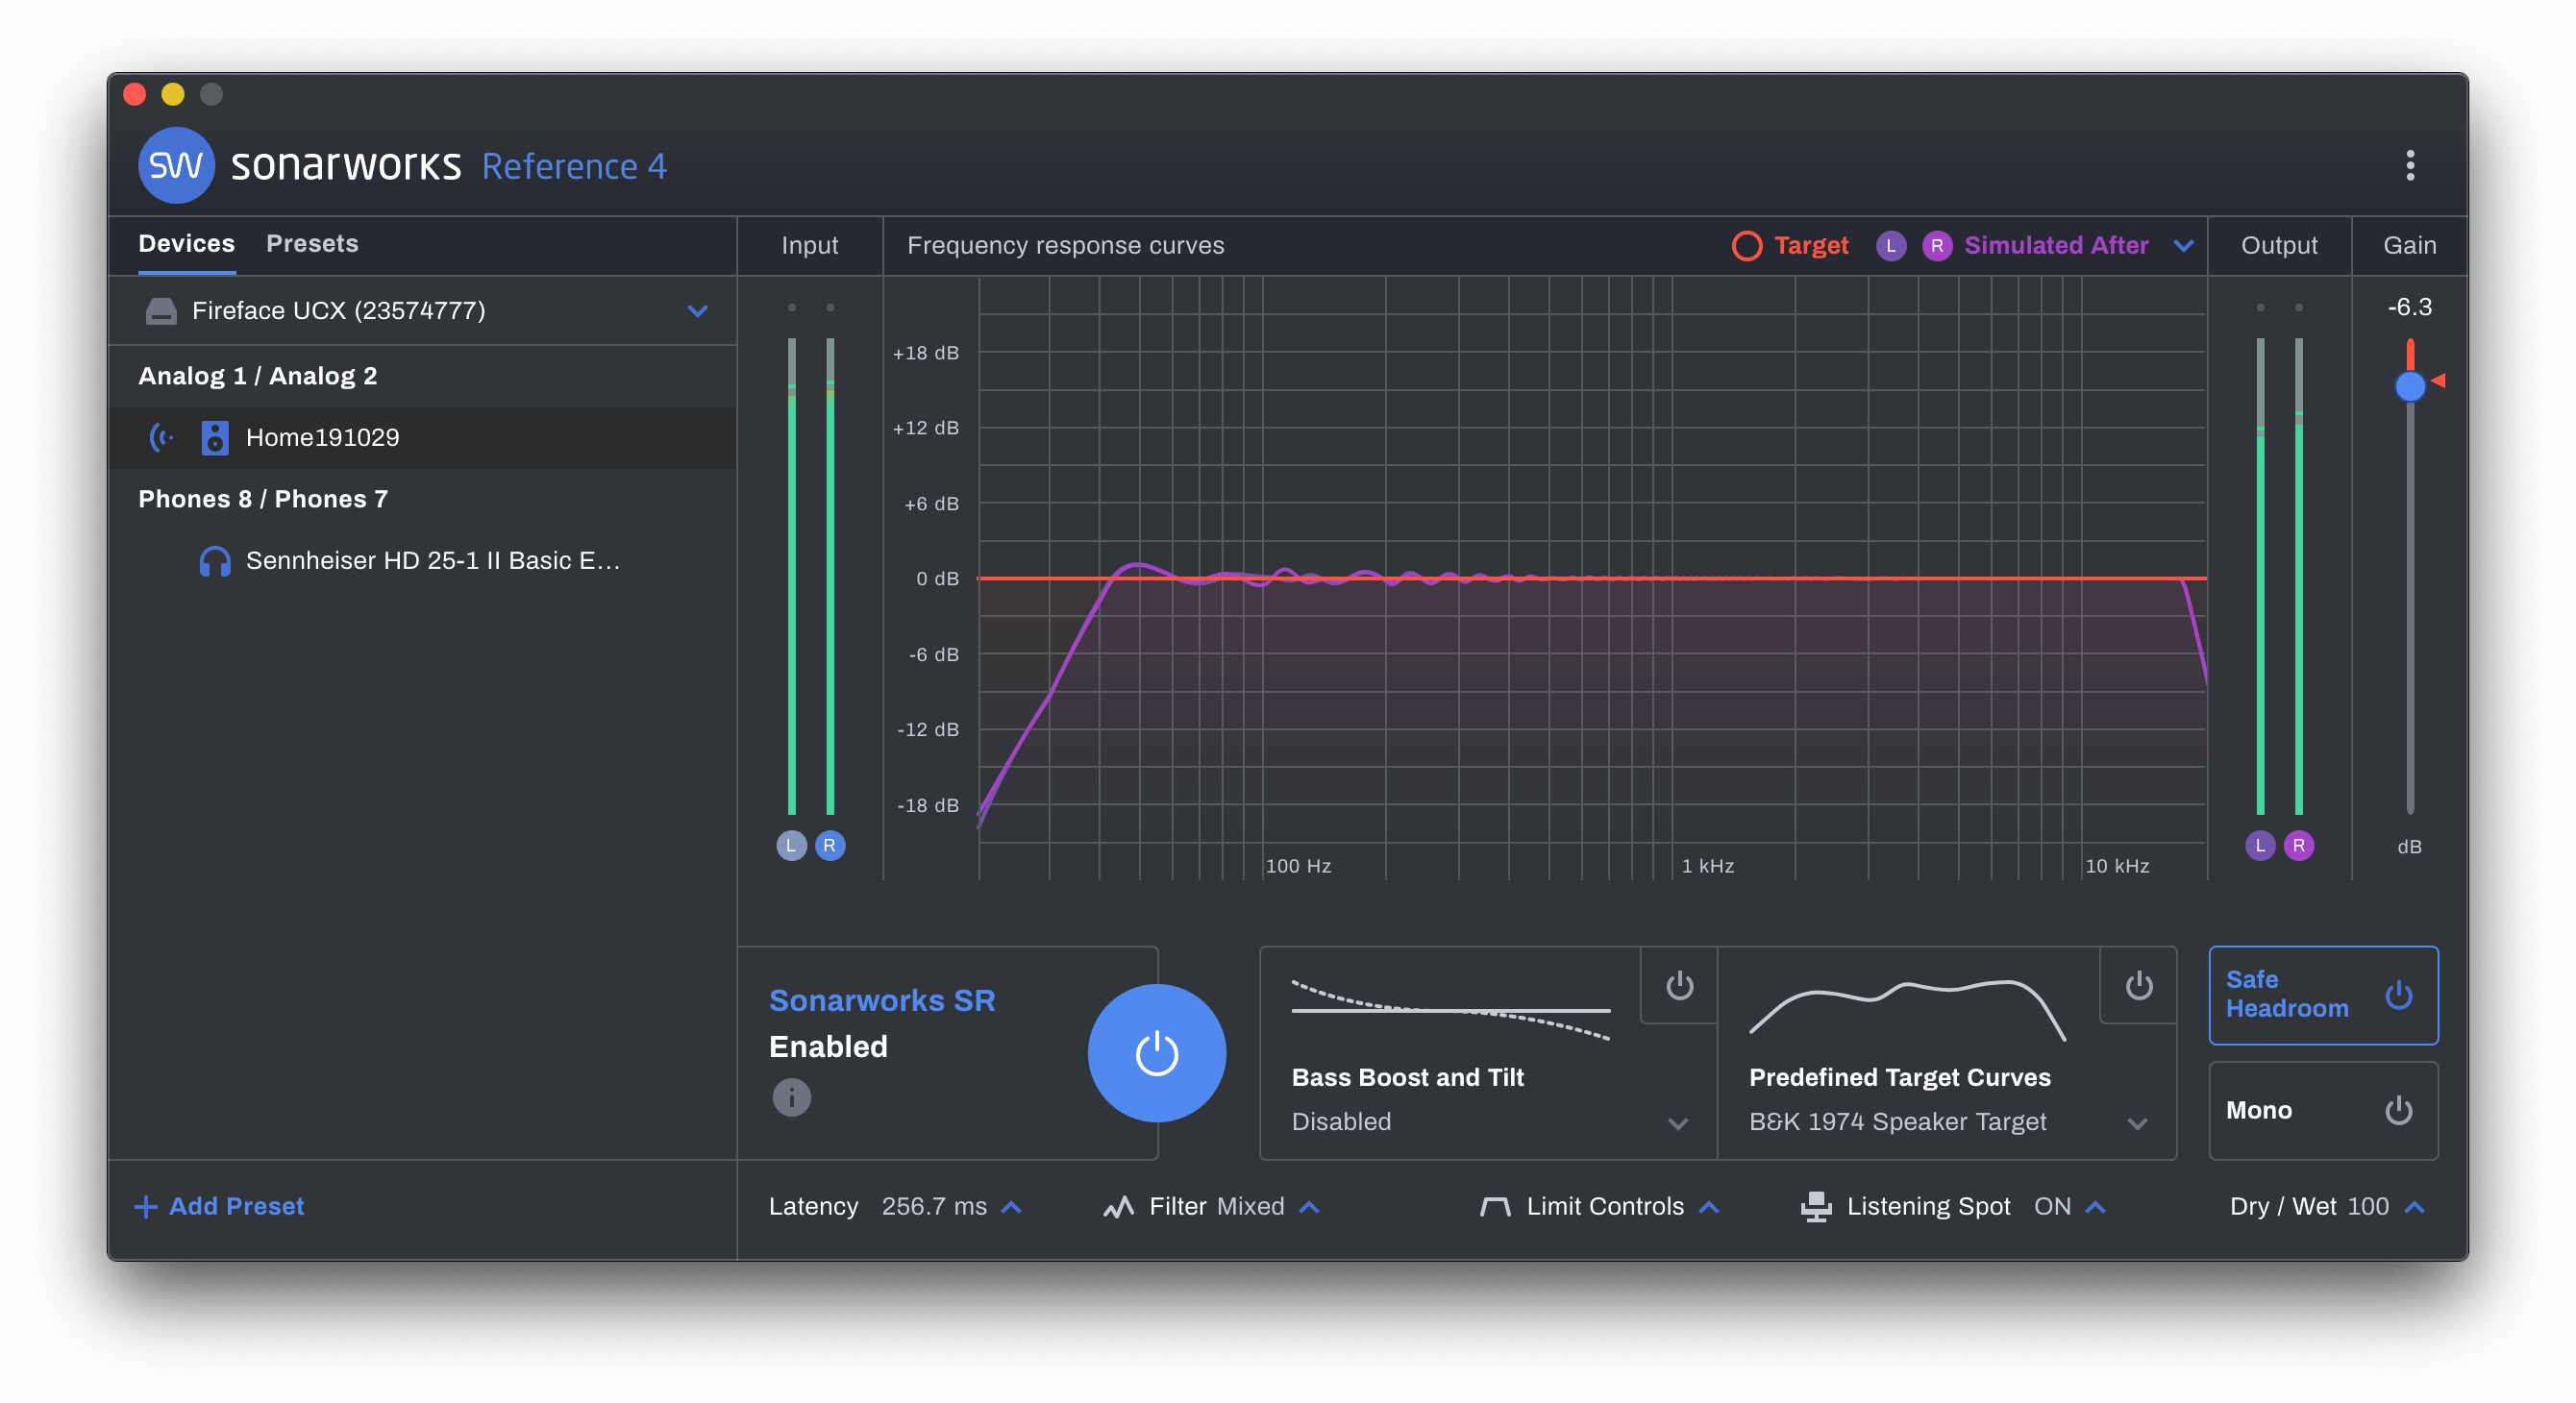2576x1403 pixels.
Task: Toggle Simulated After right channel R
Action: [1936, 245]
